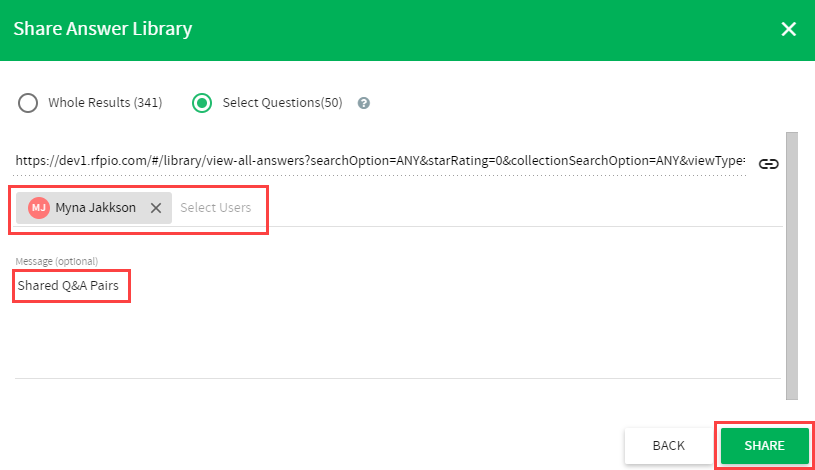Click the Message (optional) label
The width and height of the screenshot is (815, 470).
57,261
